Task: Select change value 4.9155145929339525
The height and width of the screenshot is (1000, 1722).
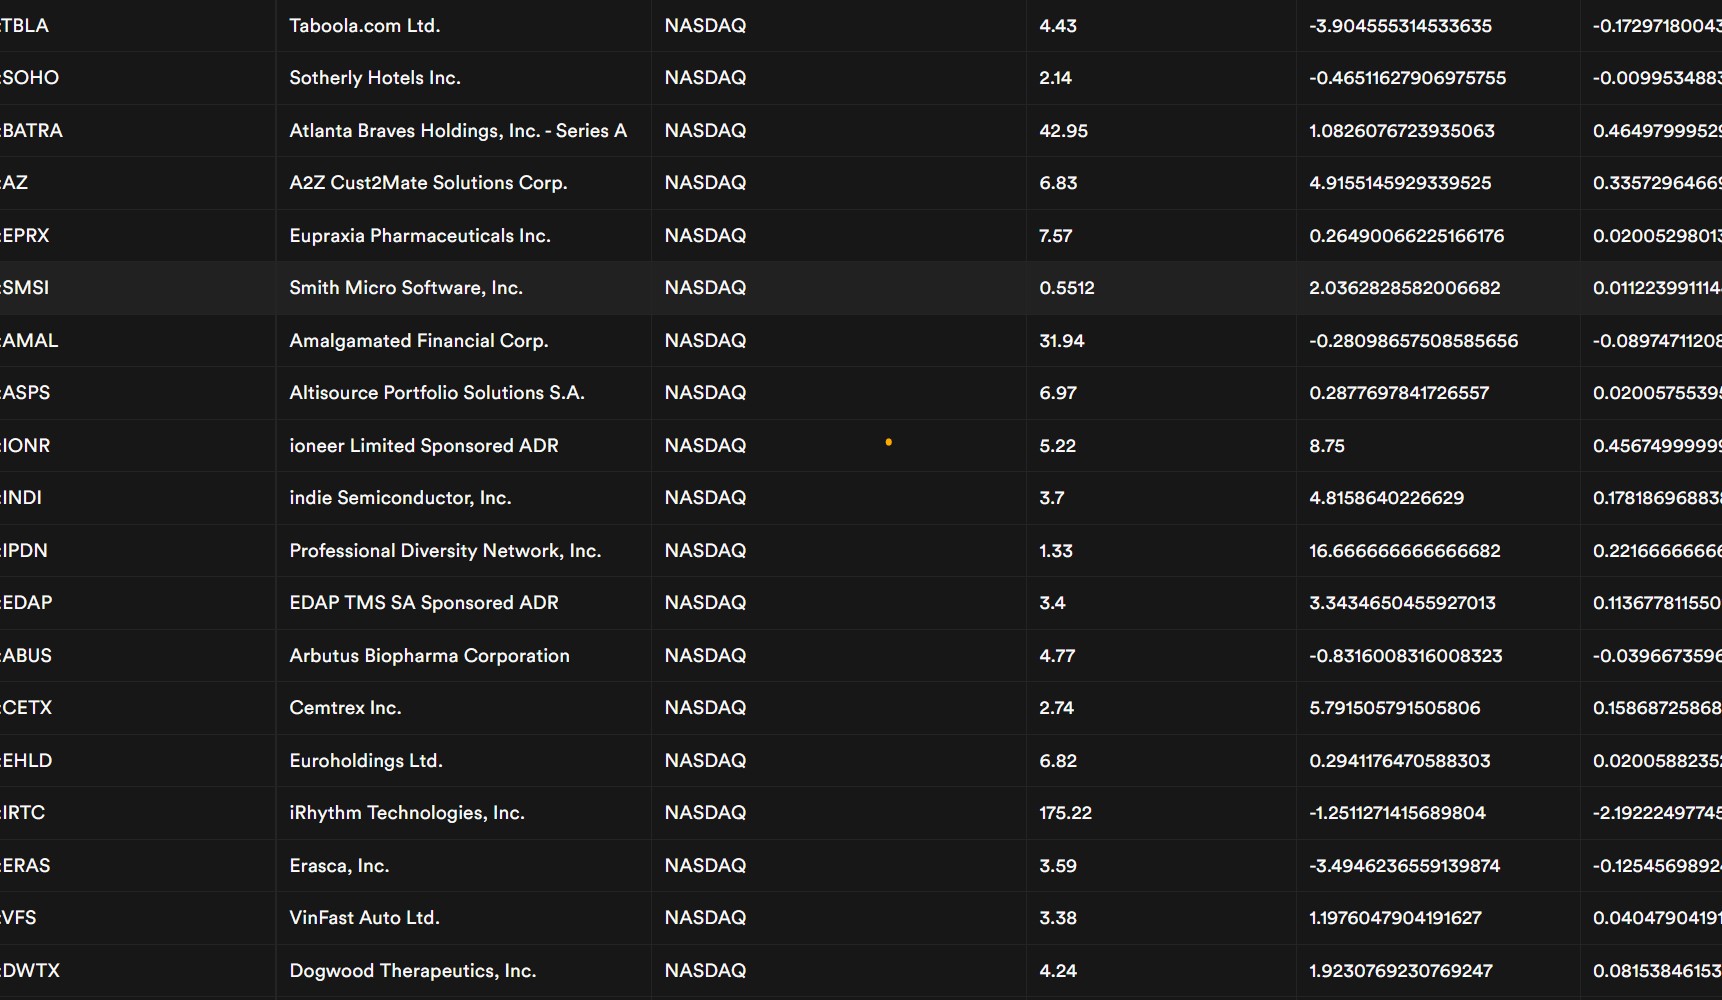Action: tap(1400, 183)
